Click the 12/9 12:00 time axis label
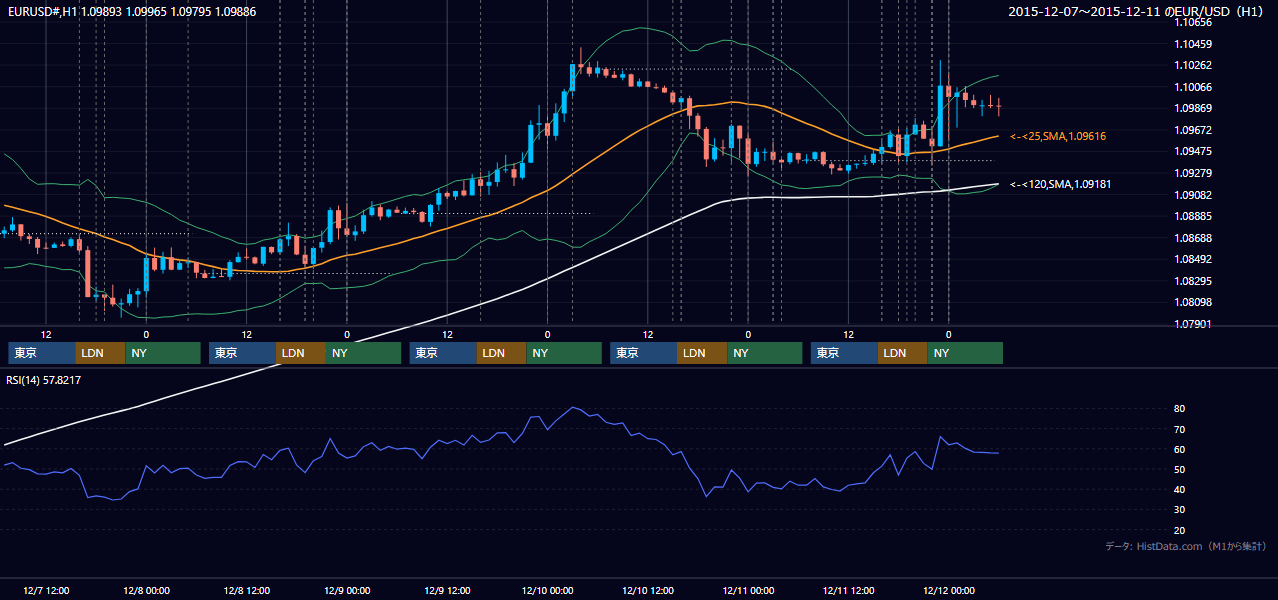1278x600 pixels. 447,590
